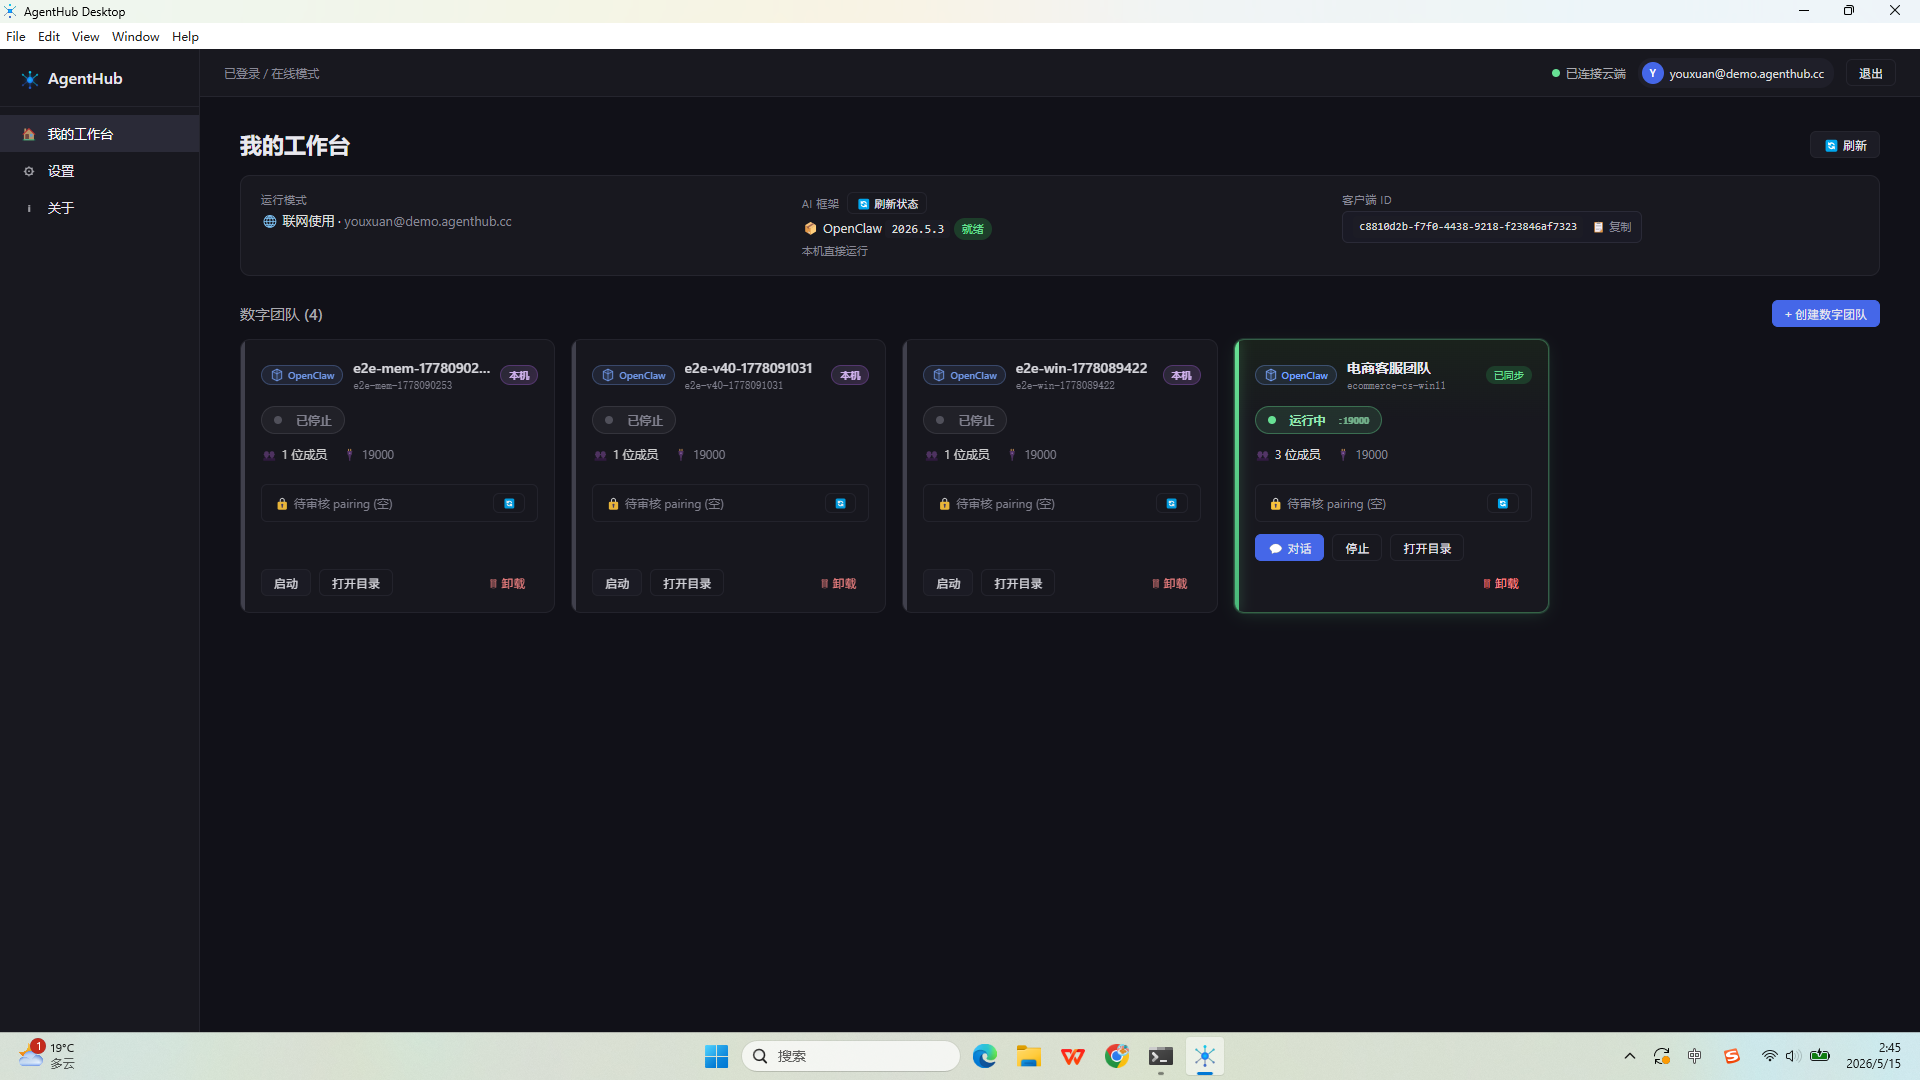Image resolution: width=1920 pixels, height=1080 pixels.
Task: Refresh pairing on 电商客服团队 card
Action: click(1502, 504)
